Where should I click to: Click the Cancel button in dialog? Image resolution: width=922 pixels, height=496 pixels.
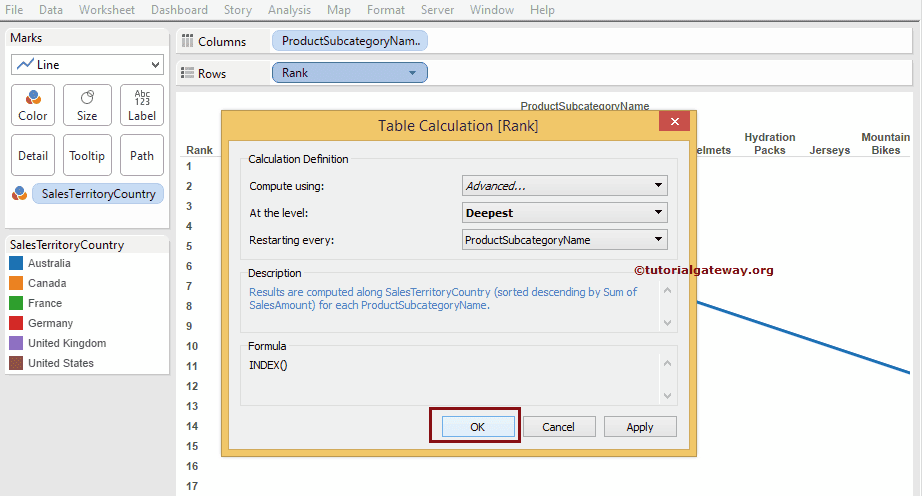tap(558, 426)
